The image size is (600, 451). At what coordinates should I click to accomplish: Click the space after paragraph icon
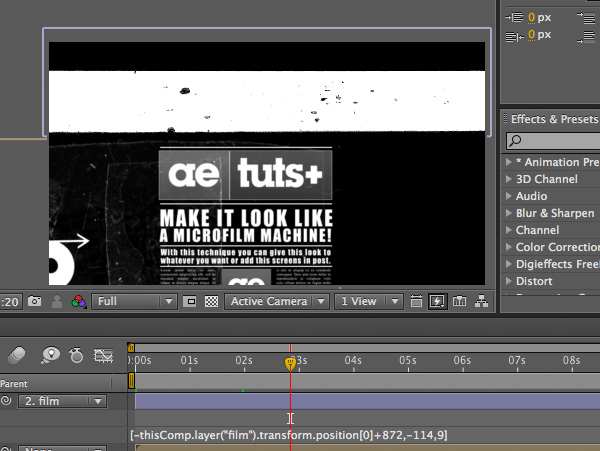pyautogui.click(x=585, y=37)
